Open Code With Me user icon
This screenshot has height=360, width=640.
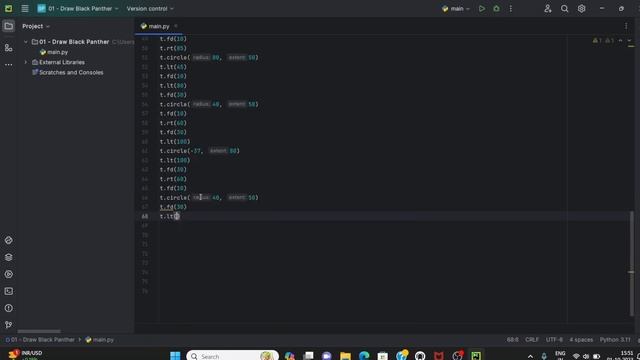(x=548, y=9)
